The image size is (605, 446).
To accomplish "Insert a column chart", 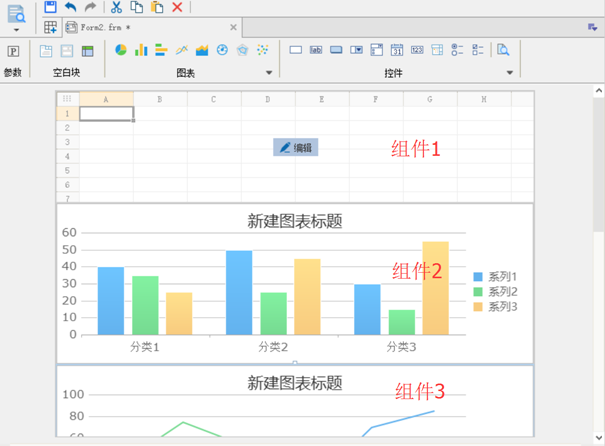I will tap(141, 50).
